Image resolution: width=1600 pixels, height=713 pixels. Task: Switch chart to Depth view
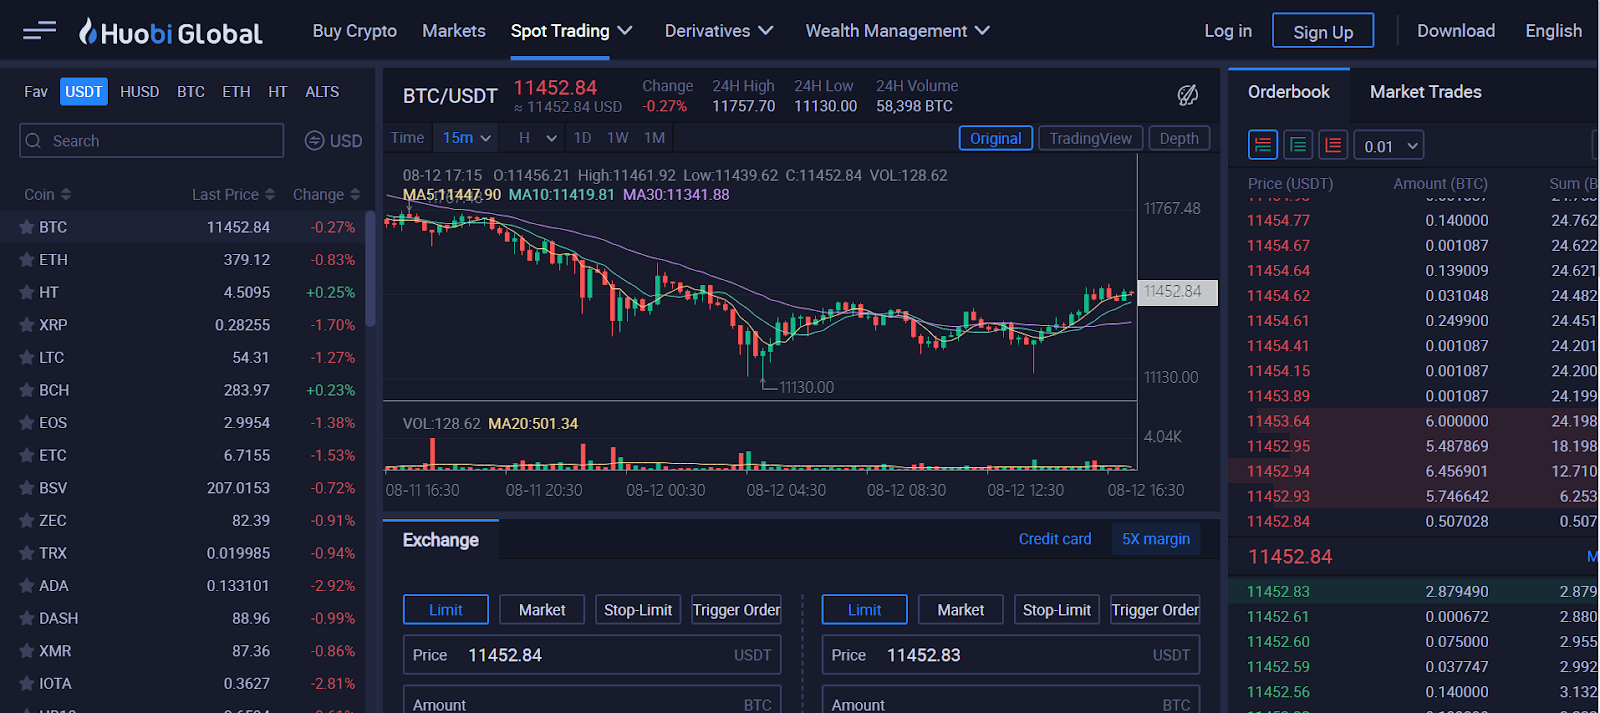pos(1179,138)
